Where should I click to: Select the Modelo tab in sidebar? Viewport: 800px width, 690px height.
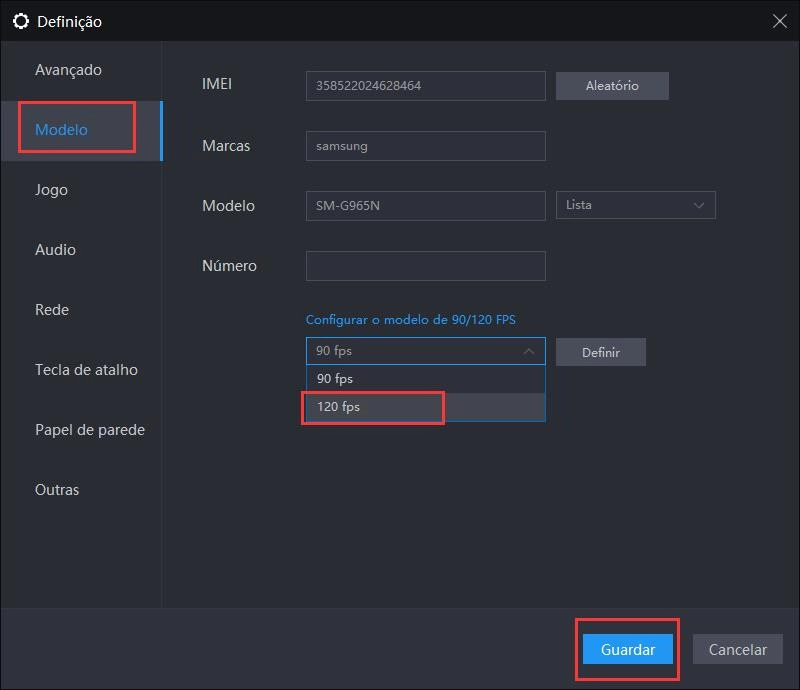(62, 130)
